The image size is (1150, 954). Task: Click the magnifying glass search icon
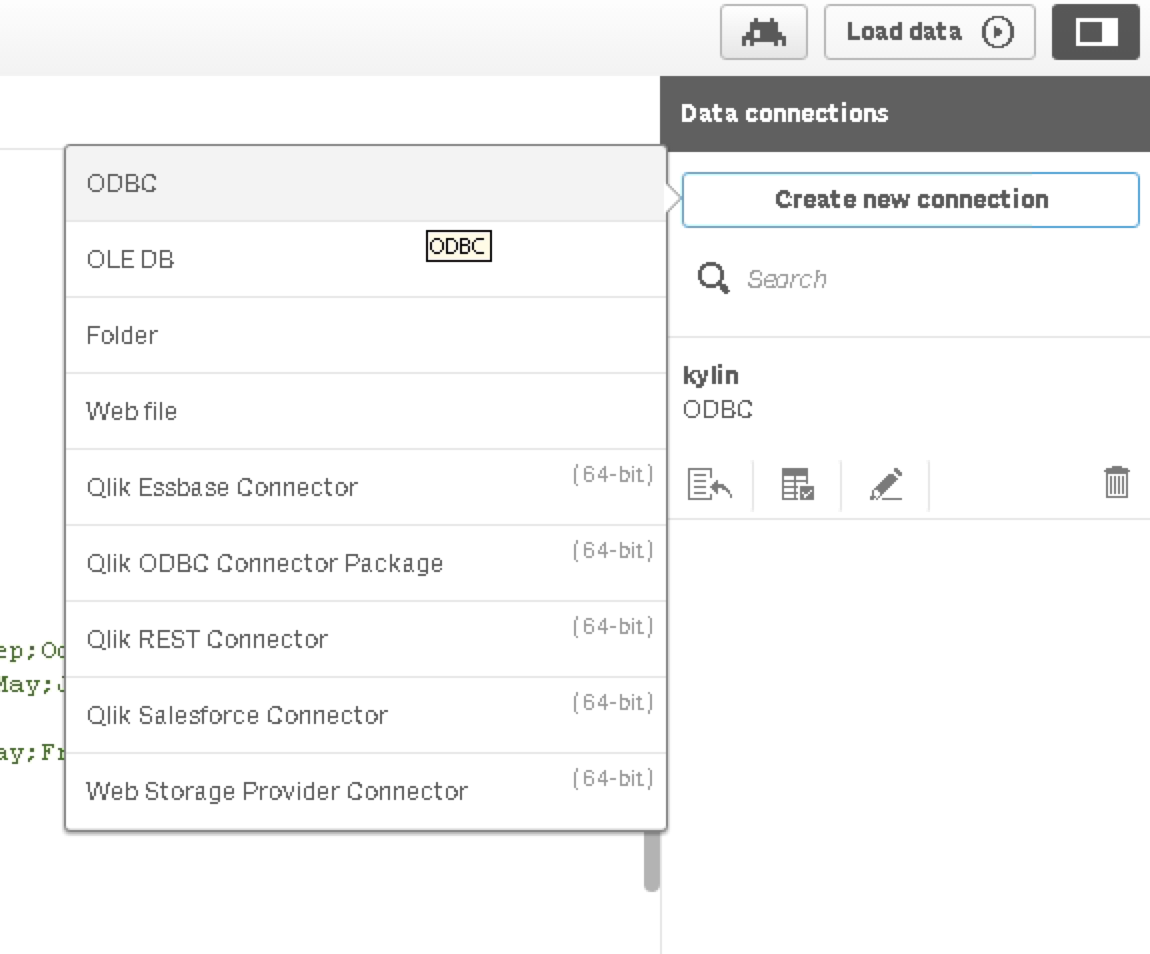[713, 278]
